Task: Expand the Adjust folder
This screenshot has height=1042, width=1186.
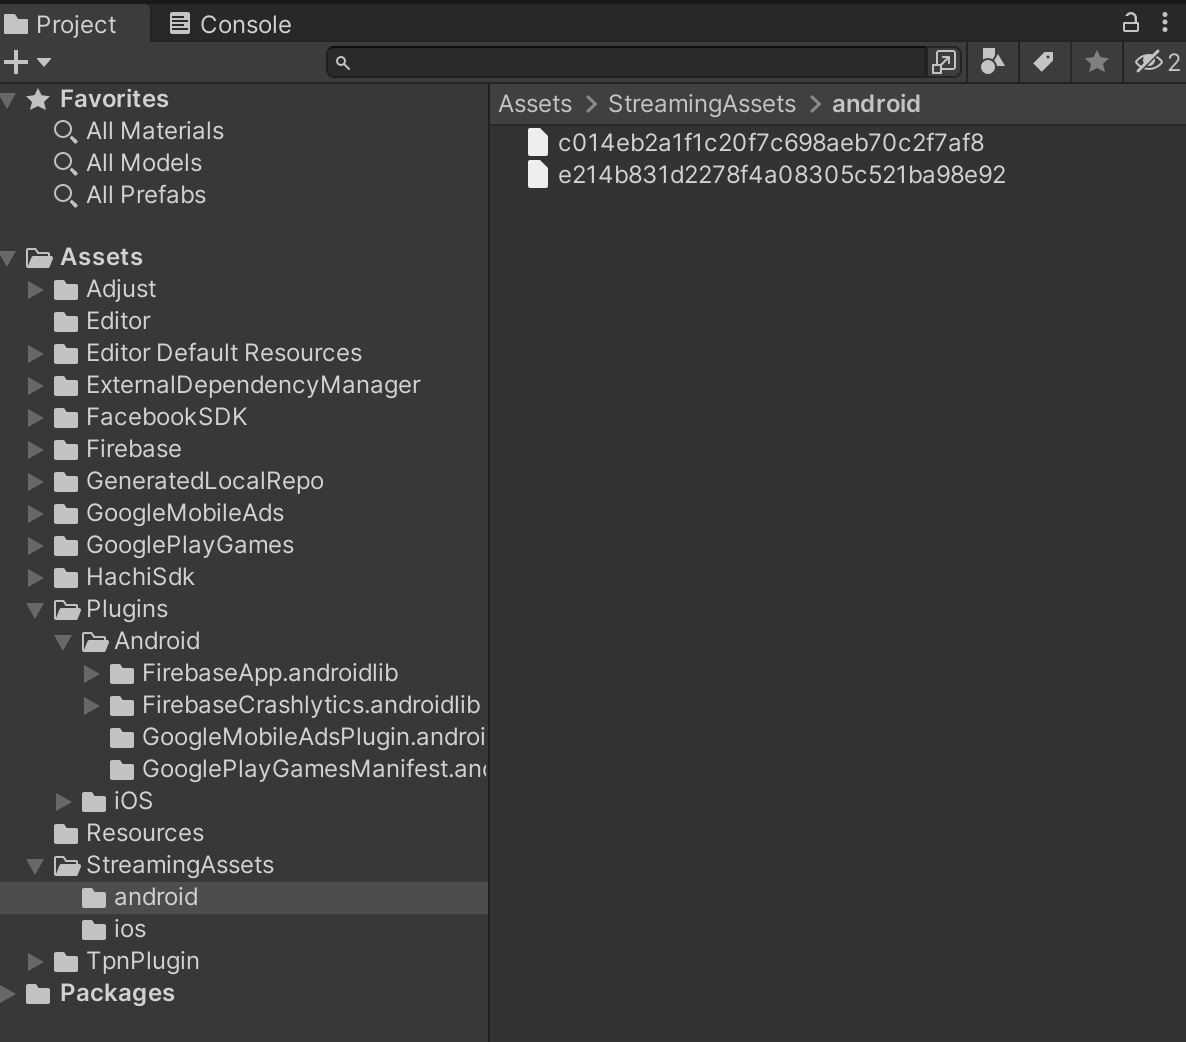Action: [x=35, y=290]
